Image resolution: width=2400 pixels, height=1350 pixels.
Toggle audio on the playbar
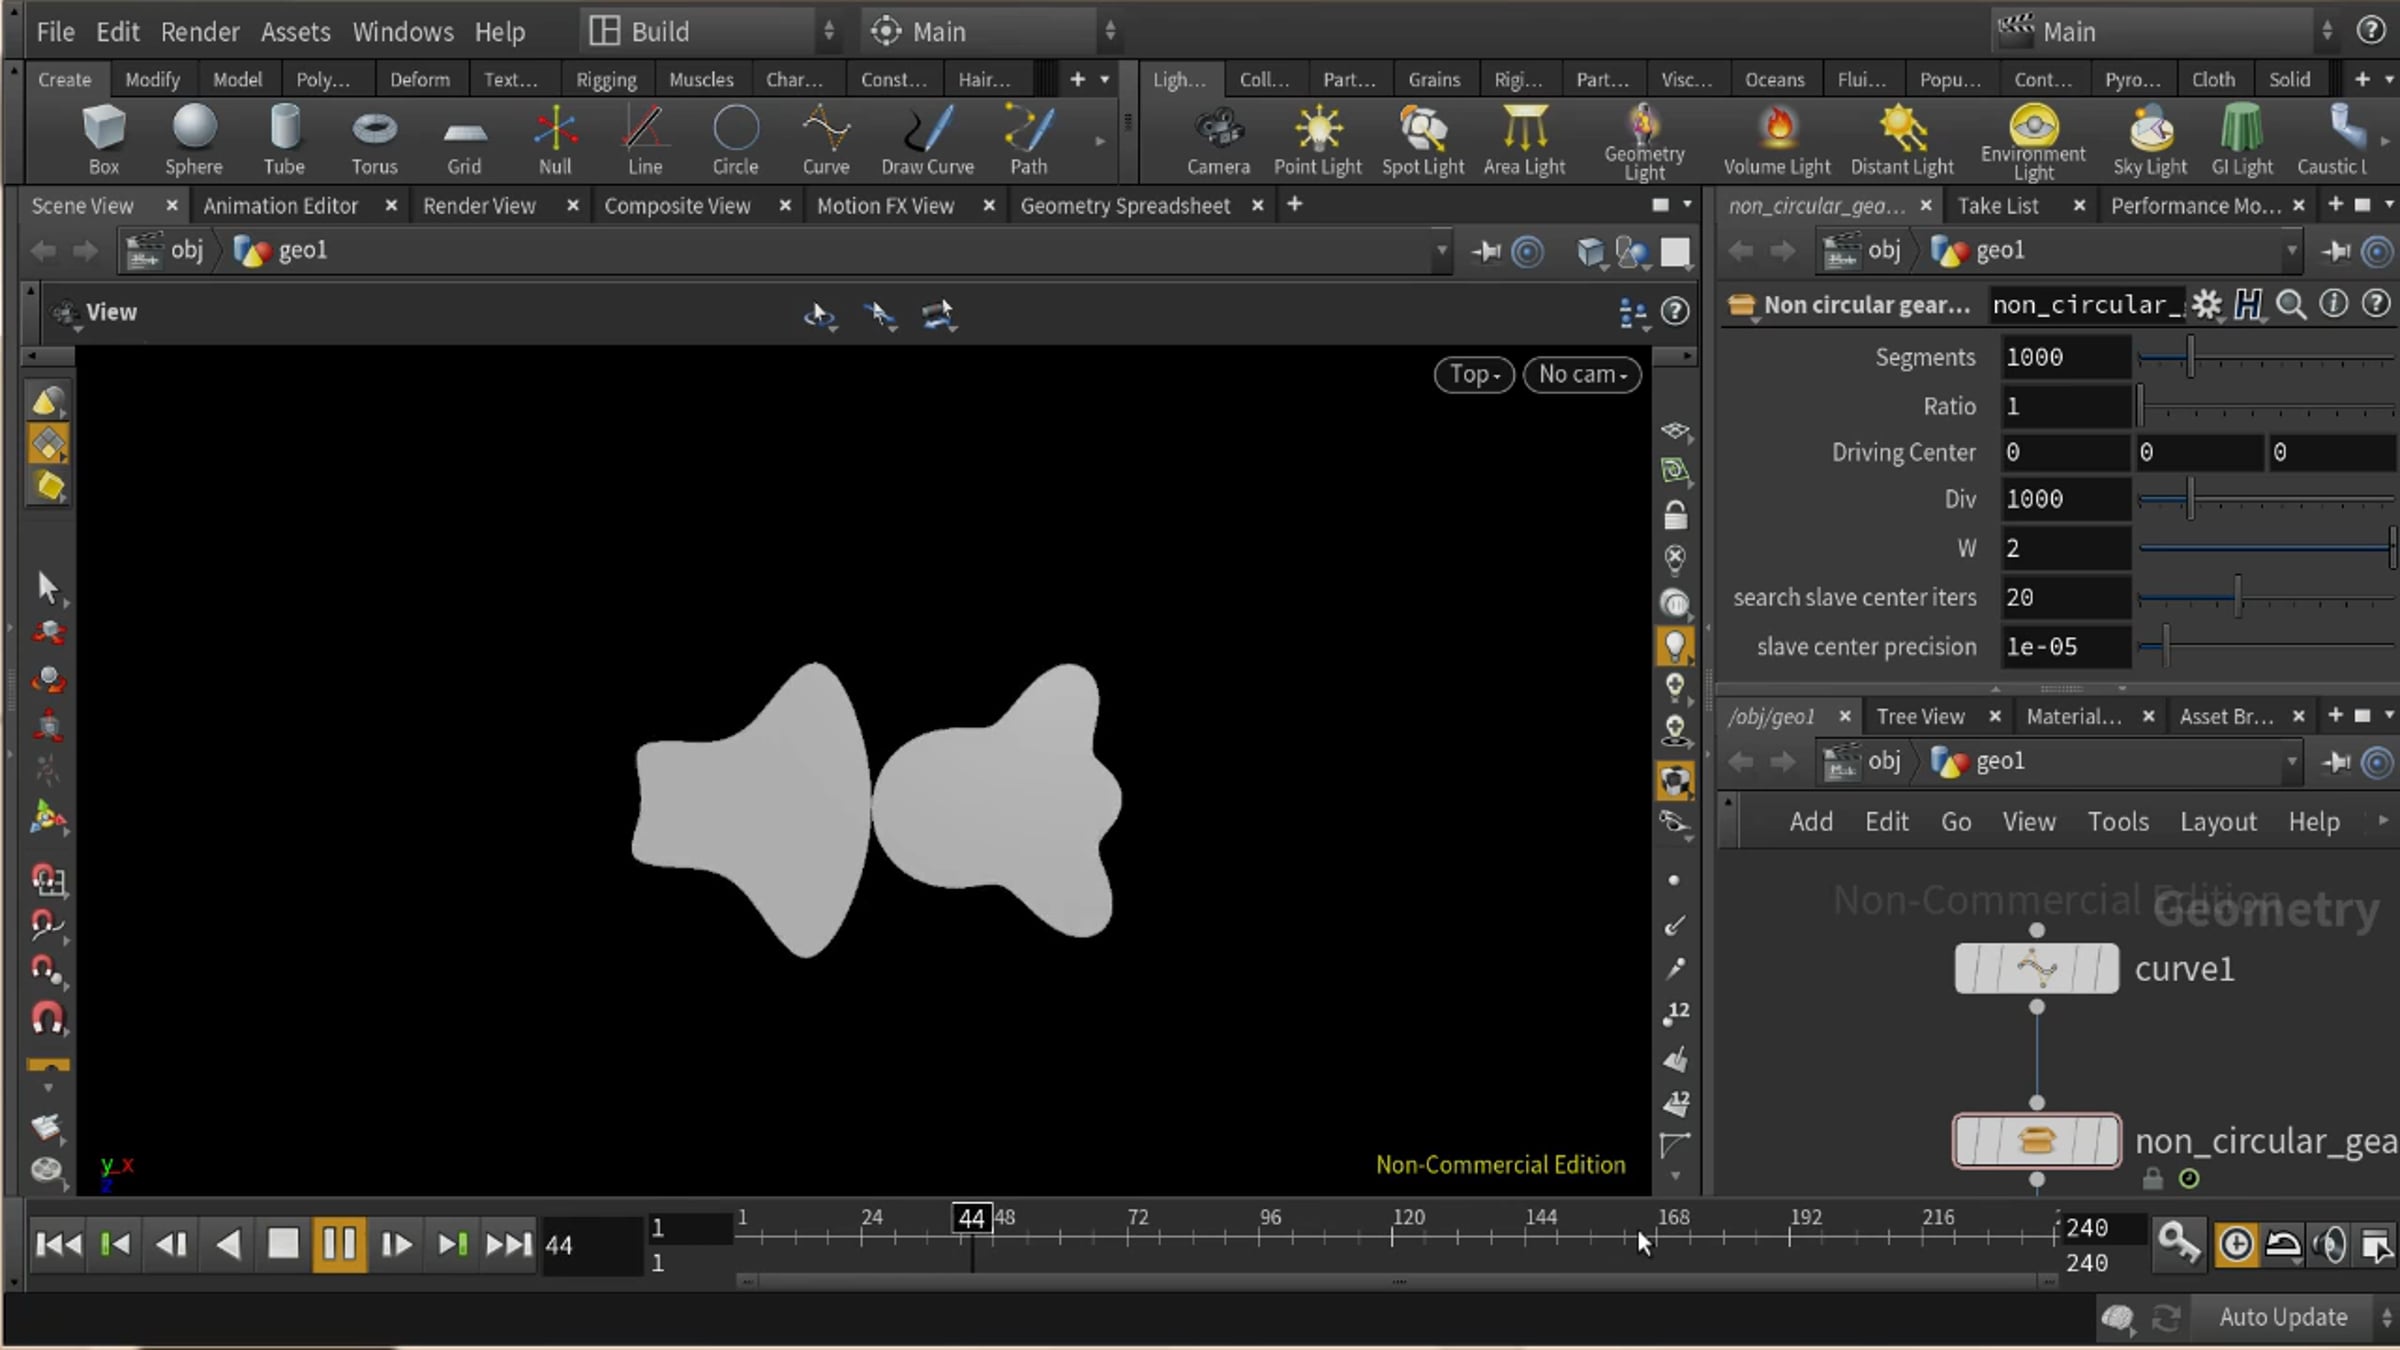pyautogui.click(x=2331, y=1244)
